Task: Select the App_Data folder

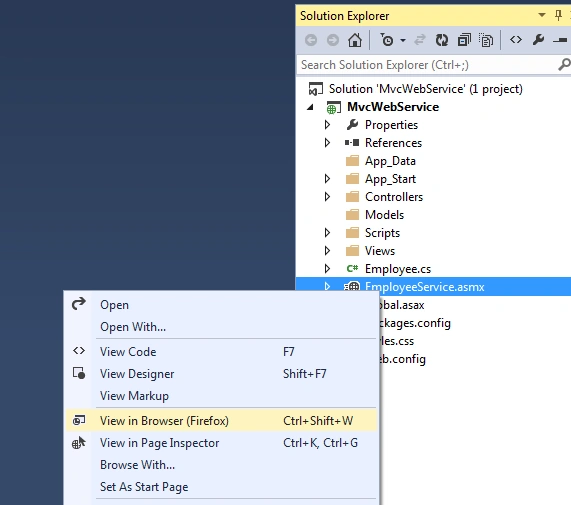Action: [x=390, y=161]
